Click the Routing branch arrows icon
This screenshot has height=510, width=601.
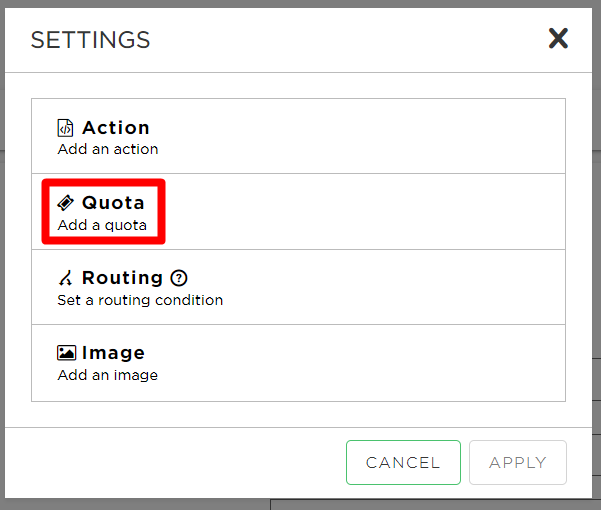(65, 278)
